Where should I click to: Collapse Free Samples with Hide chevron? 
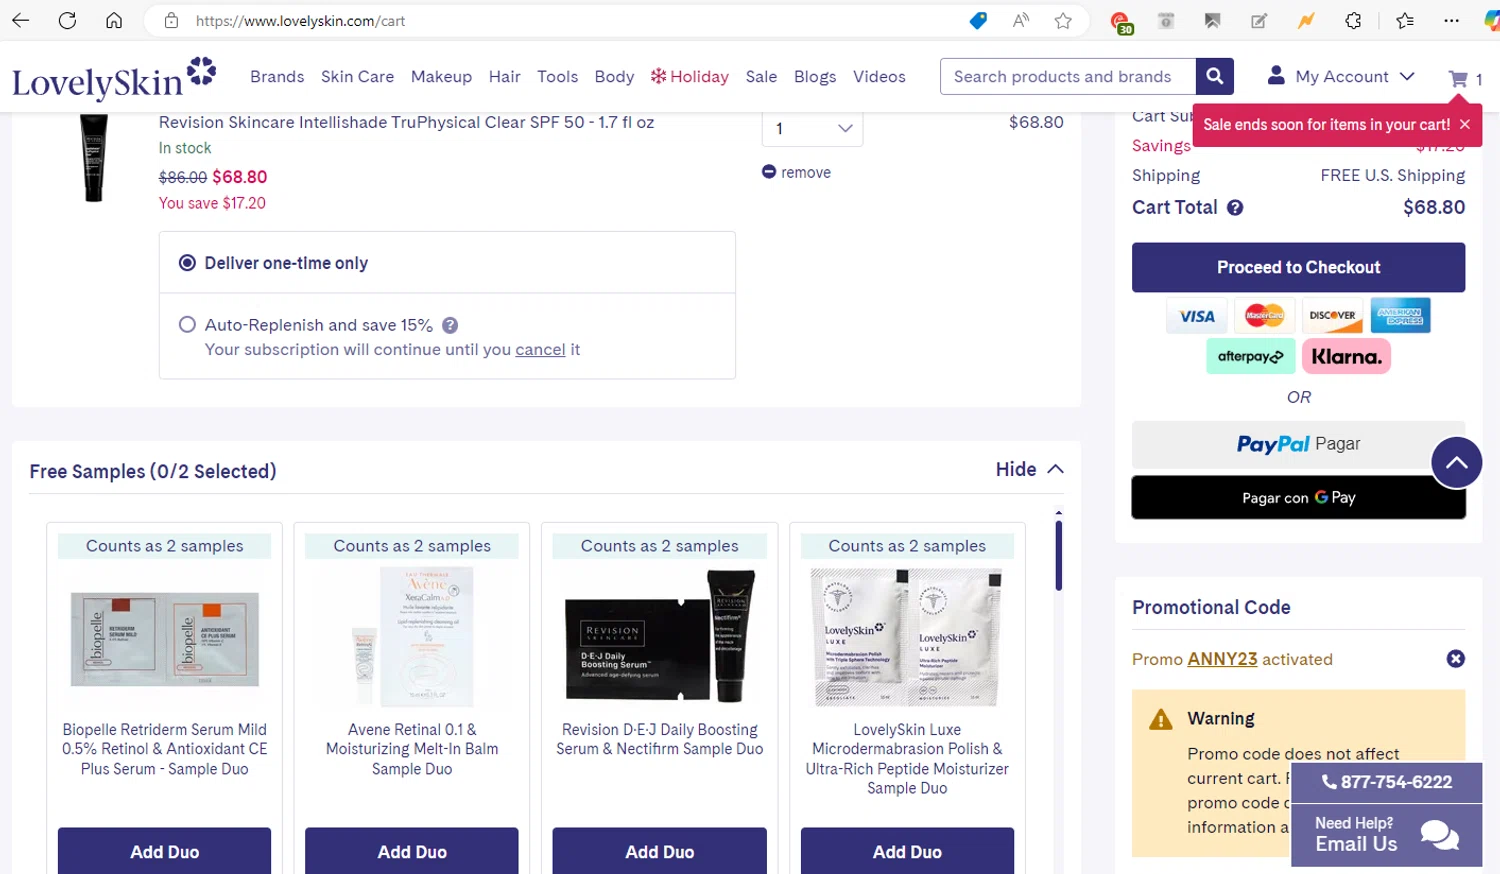[x=1055, y=469]
